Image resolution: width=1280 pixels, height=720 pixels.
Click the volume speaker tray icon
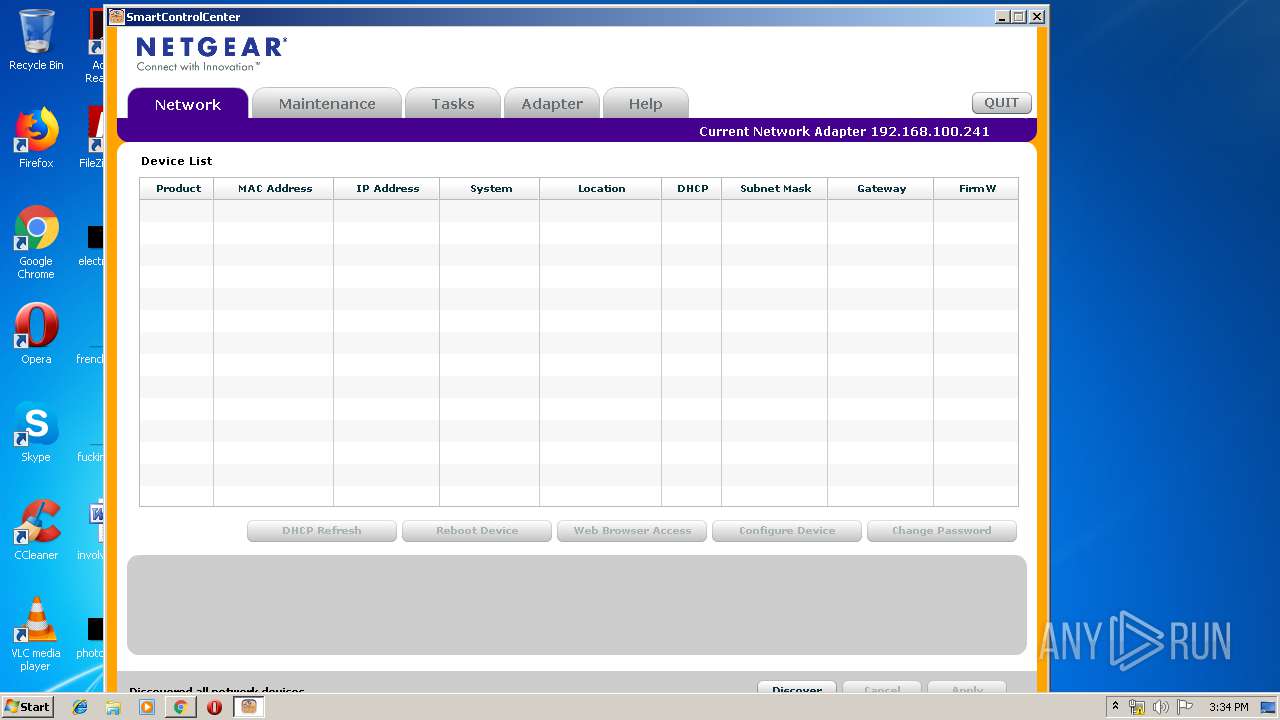[1161, 707]
